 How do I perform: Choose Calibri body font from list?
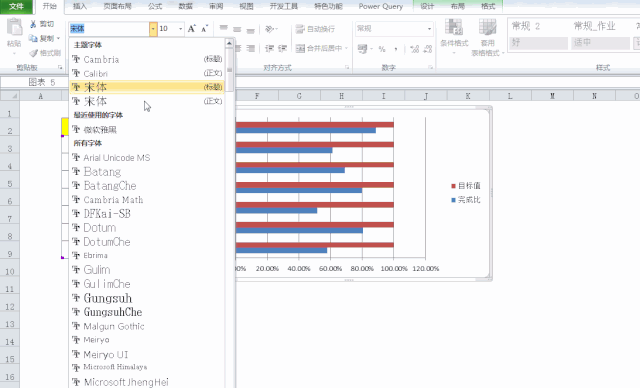pos(147,73)
